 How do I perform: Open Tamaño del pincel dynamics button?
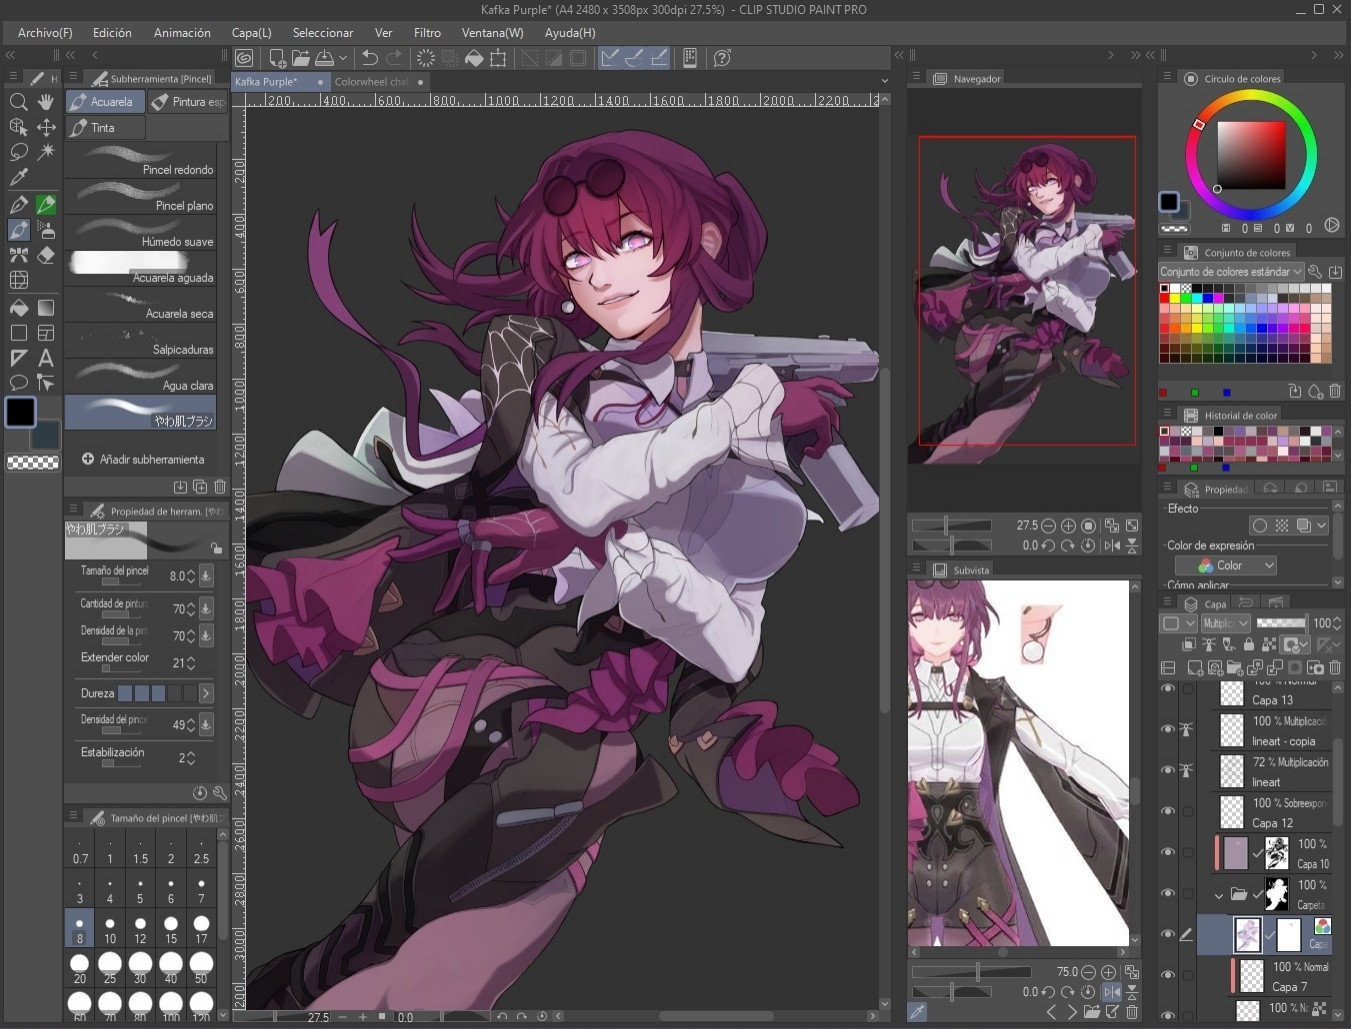tap(206, 576)
